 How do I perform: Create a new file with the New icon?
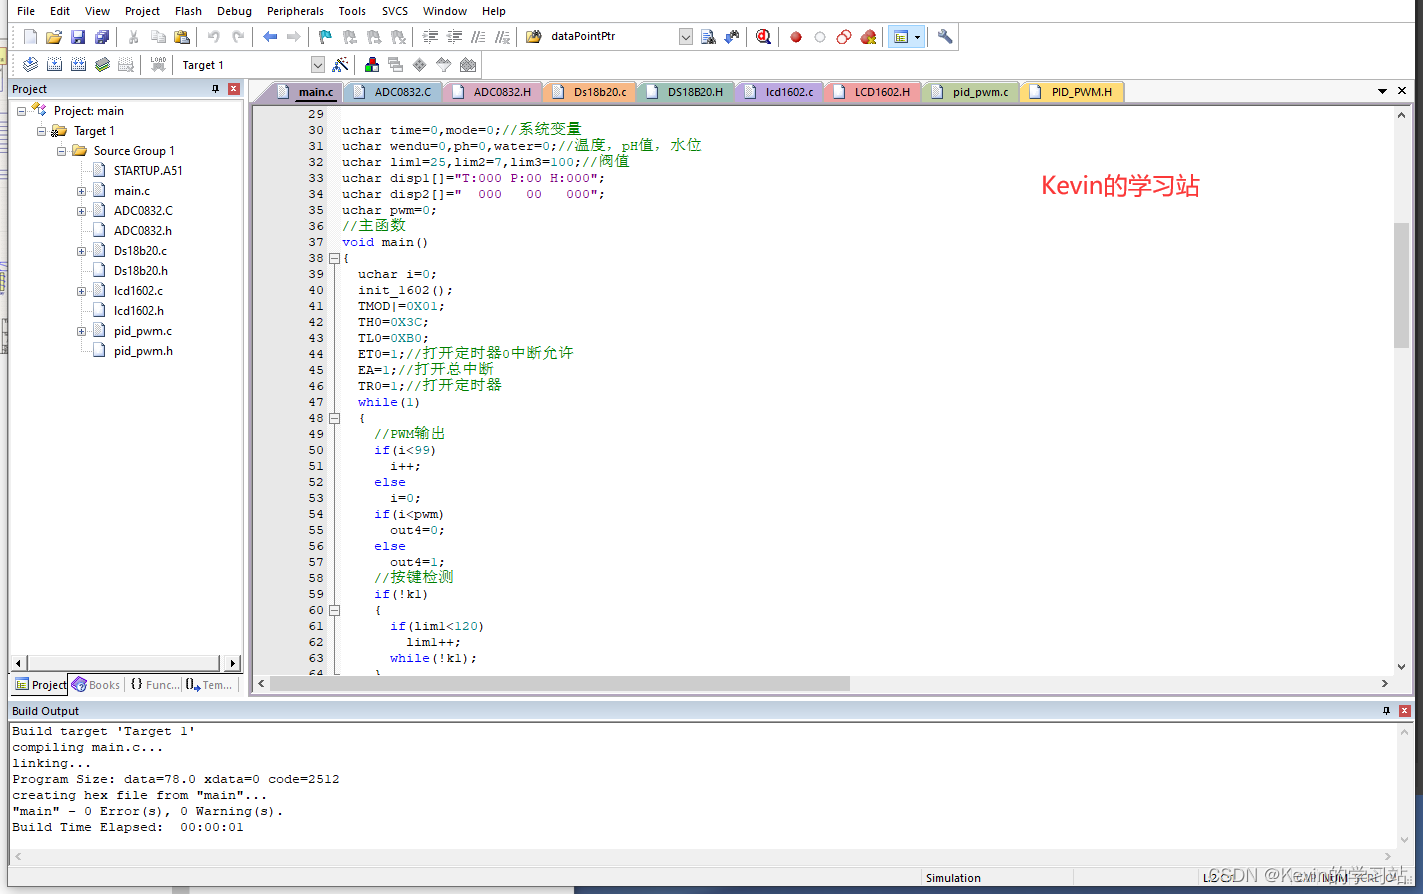[30, 37]
